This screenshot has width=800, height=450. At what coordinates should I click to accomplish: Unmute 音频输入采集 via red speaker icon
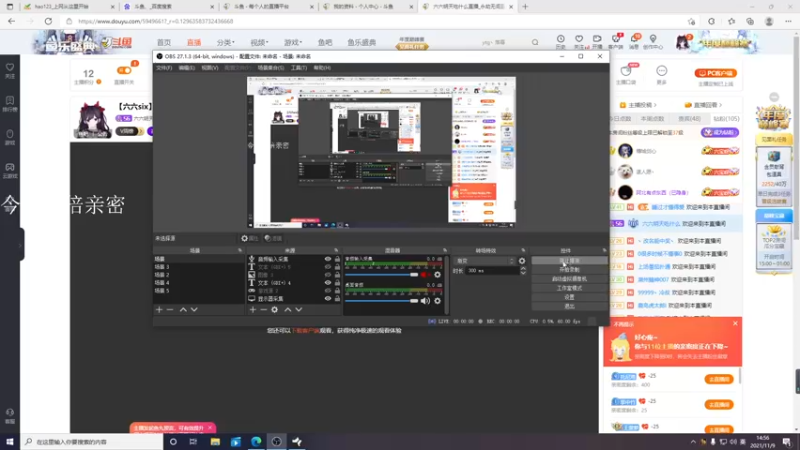pos(424,274)
